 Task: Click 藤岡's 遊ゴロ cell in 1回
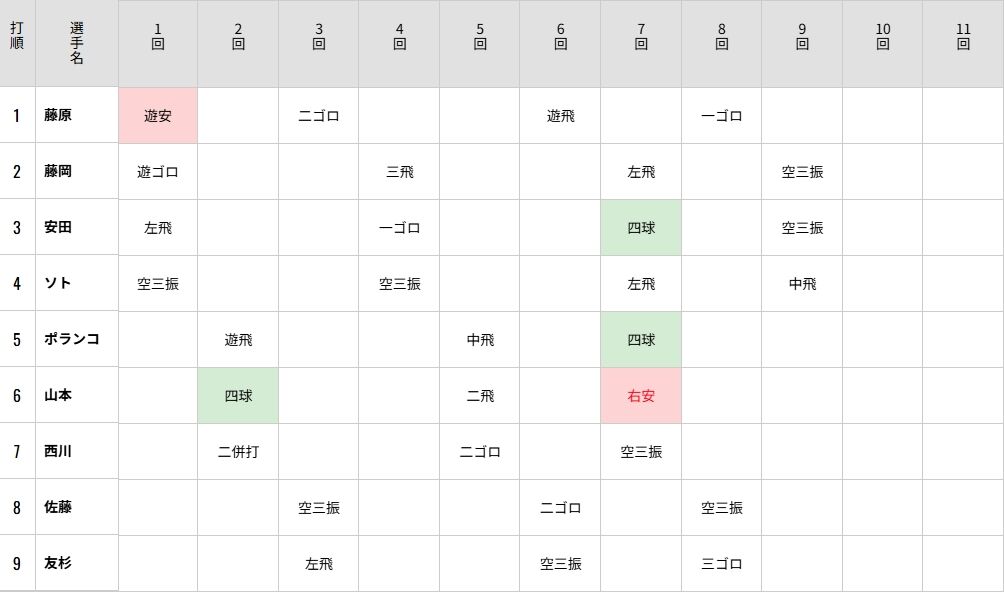click(x=158, y=171)
